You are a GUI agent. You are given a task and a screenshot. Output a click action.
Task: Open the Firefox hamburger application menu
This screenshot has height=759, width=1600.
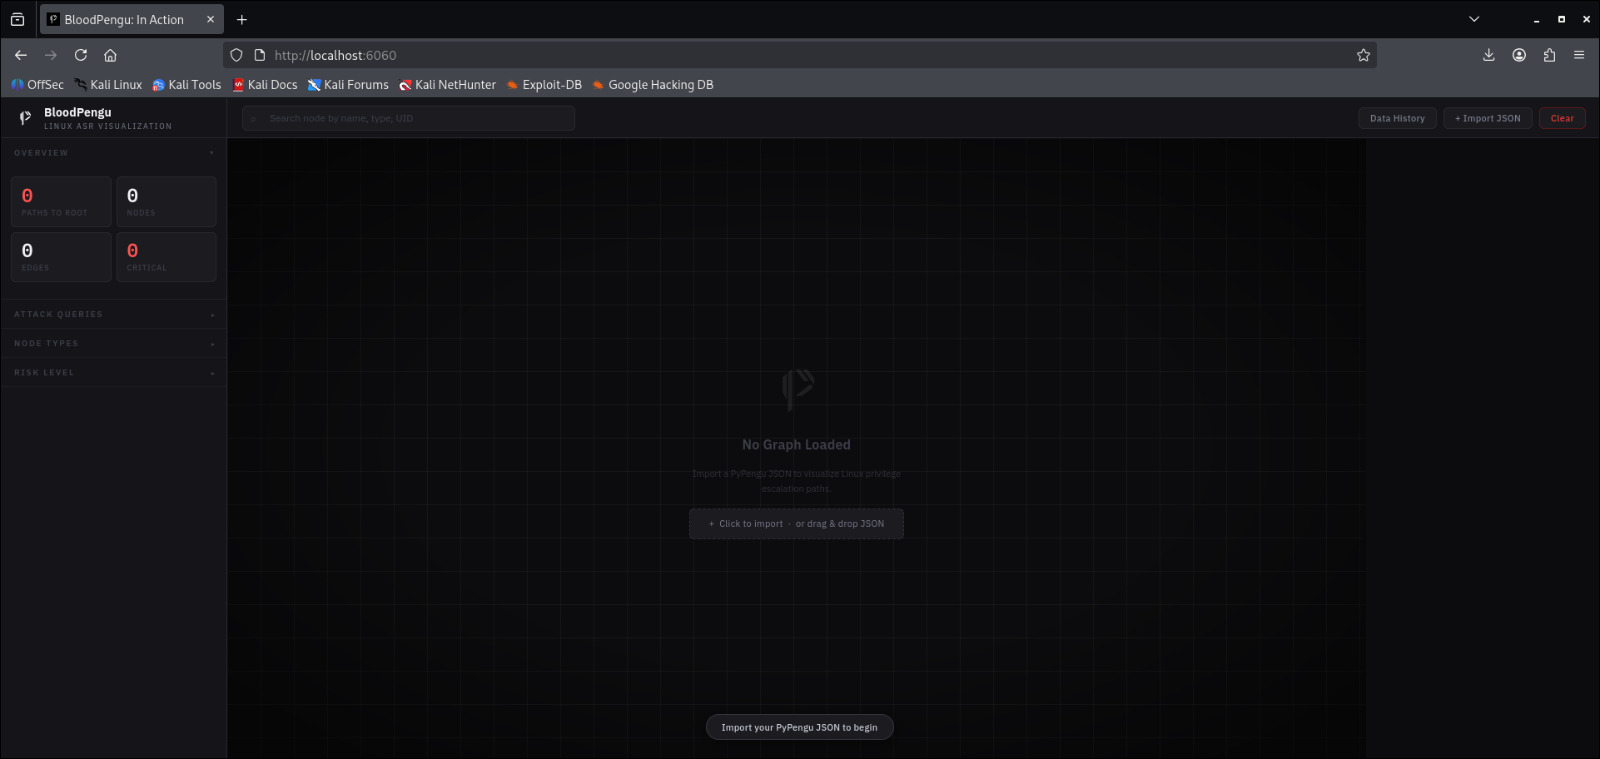tap(1579, 55)
